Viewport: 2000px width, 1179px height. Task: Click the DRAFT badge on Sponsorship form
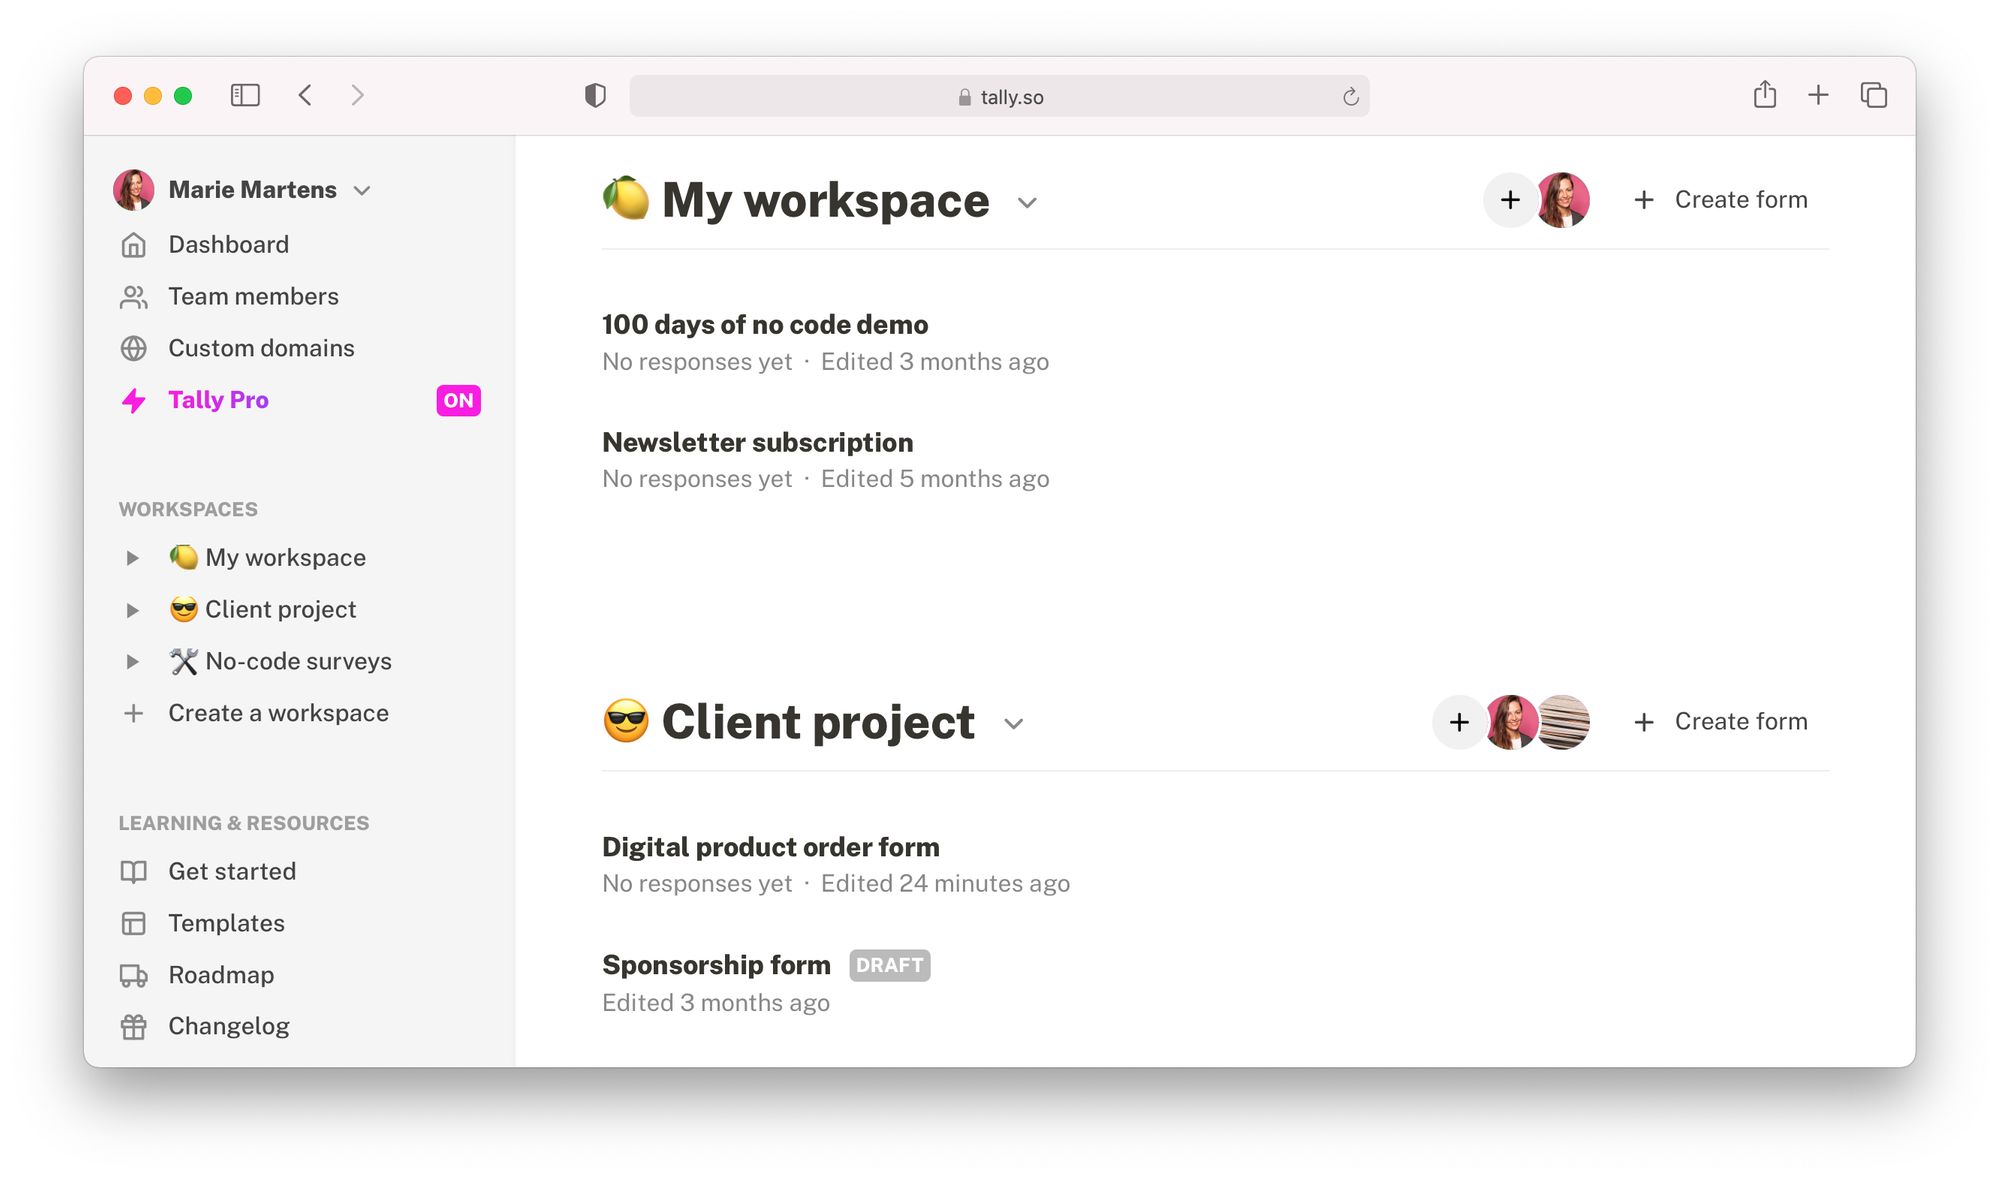(x=890, y=965)
